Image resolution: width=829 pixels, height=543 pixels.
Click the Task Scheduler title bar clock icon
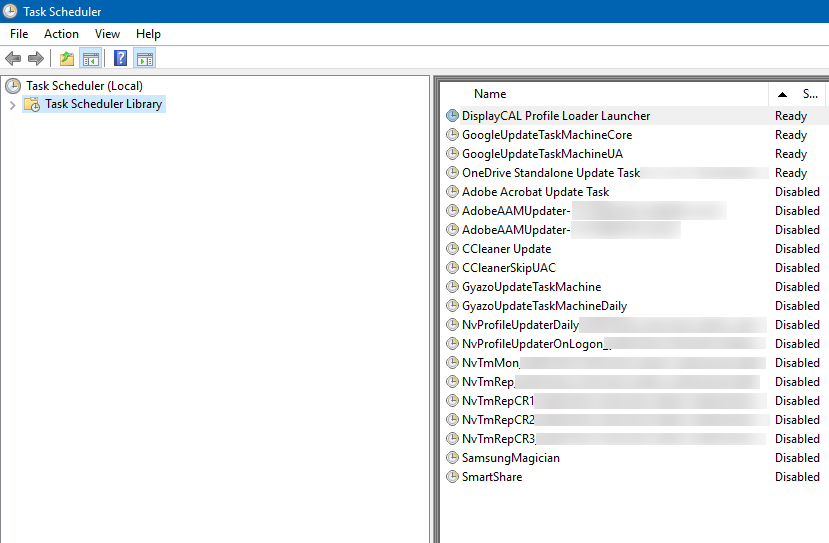[10, 11]
